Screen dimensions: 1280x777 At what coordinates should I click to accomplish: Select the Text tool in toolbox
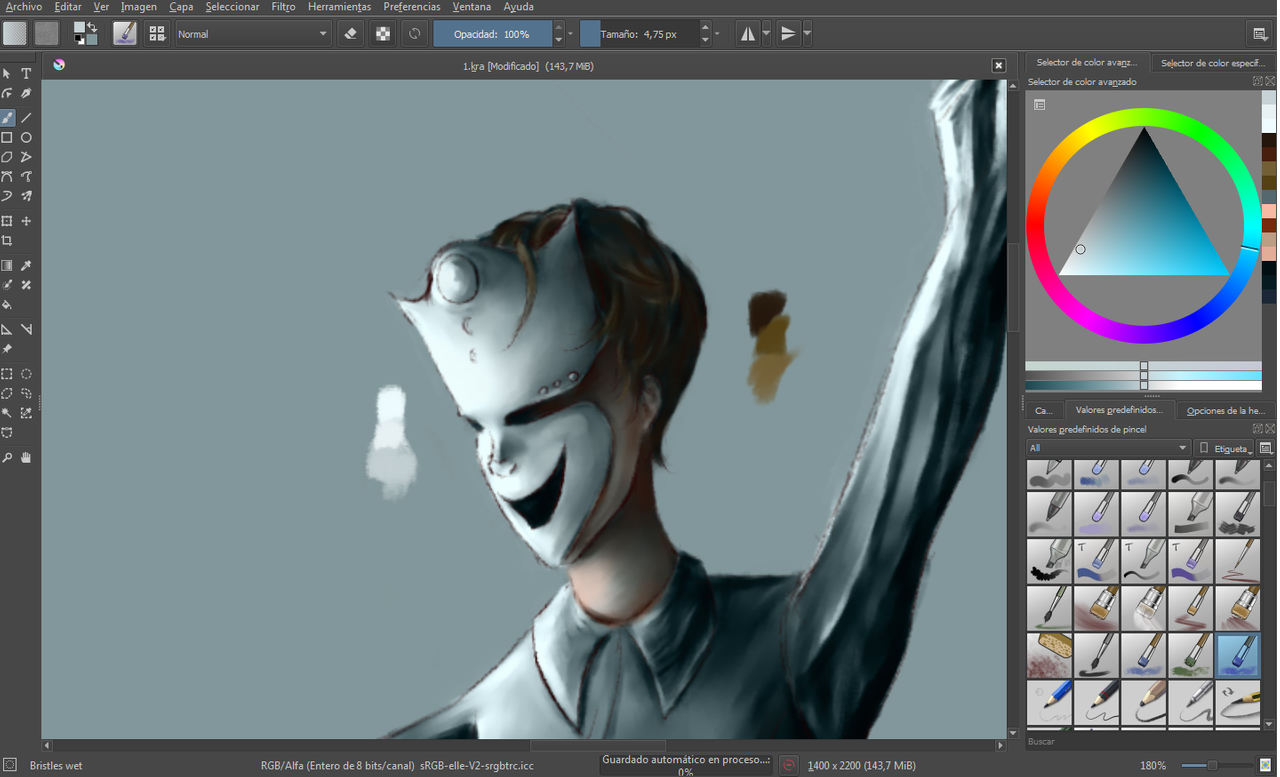[26, 73]
